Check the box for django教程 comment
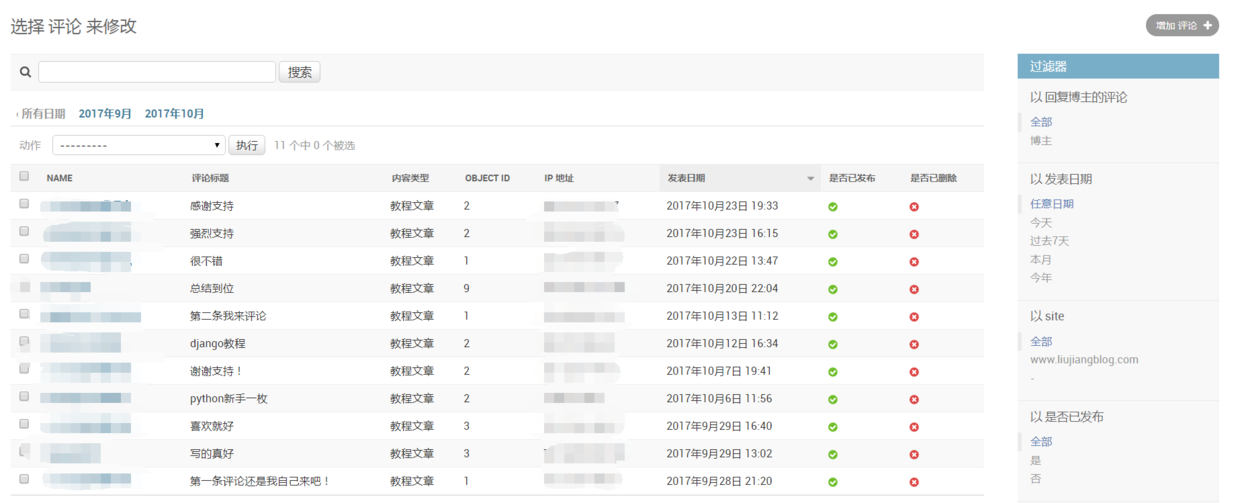The height and width of the screenshot is (503, 1240). click(24, 341)
